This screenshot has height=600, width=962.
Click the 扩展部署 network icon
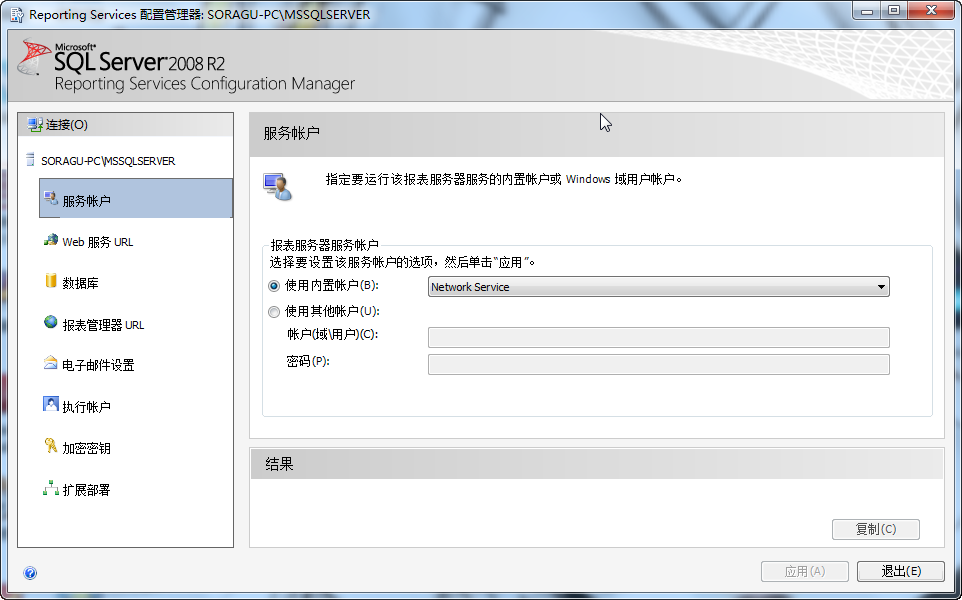50,488
